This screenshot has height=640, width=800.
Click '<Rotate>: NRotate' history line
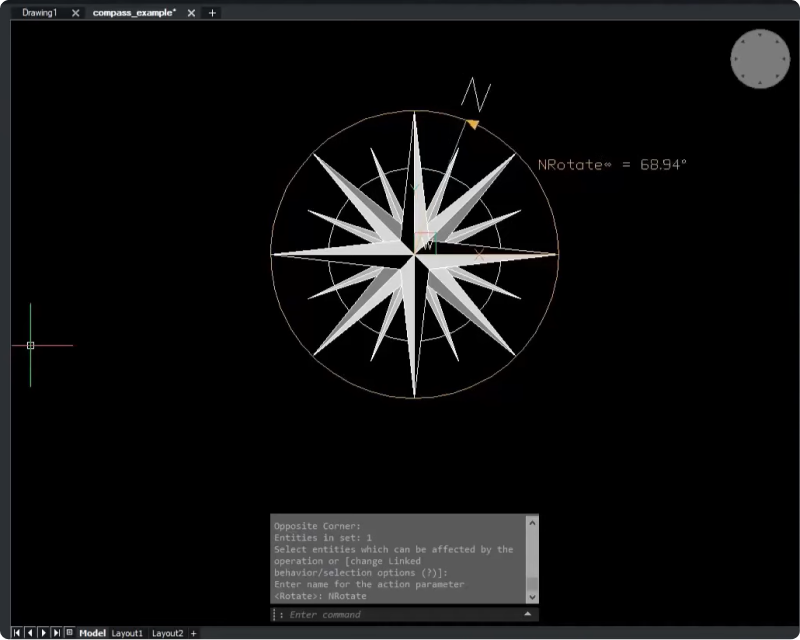pyautogui.click(x=320, y=596)
